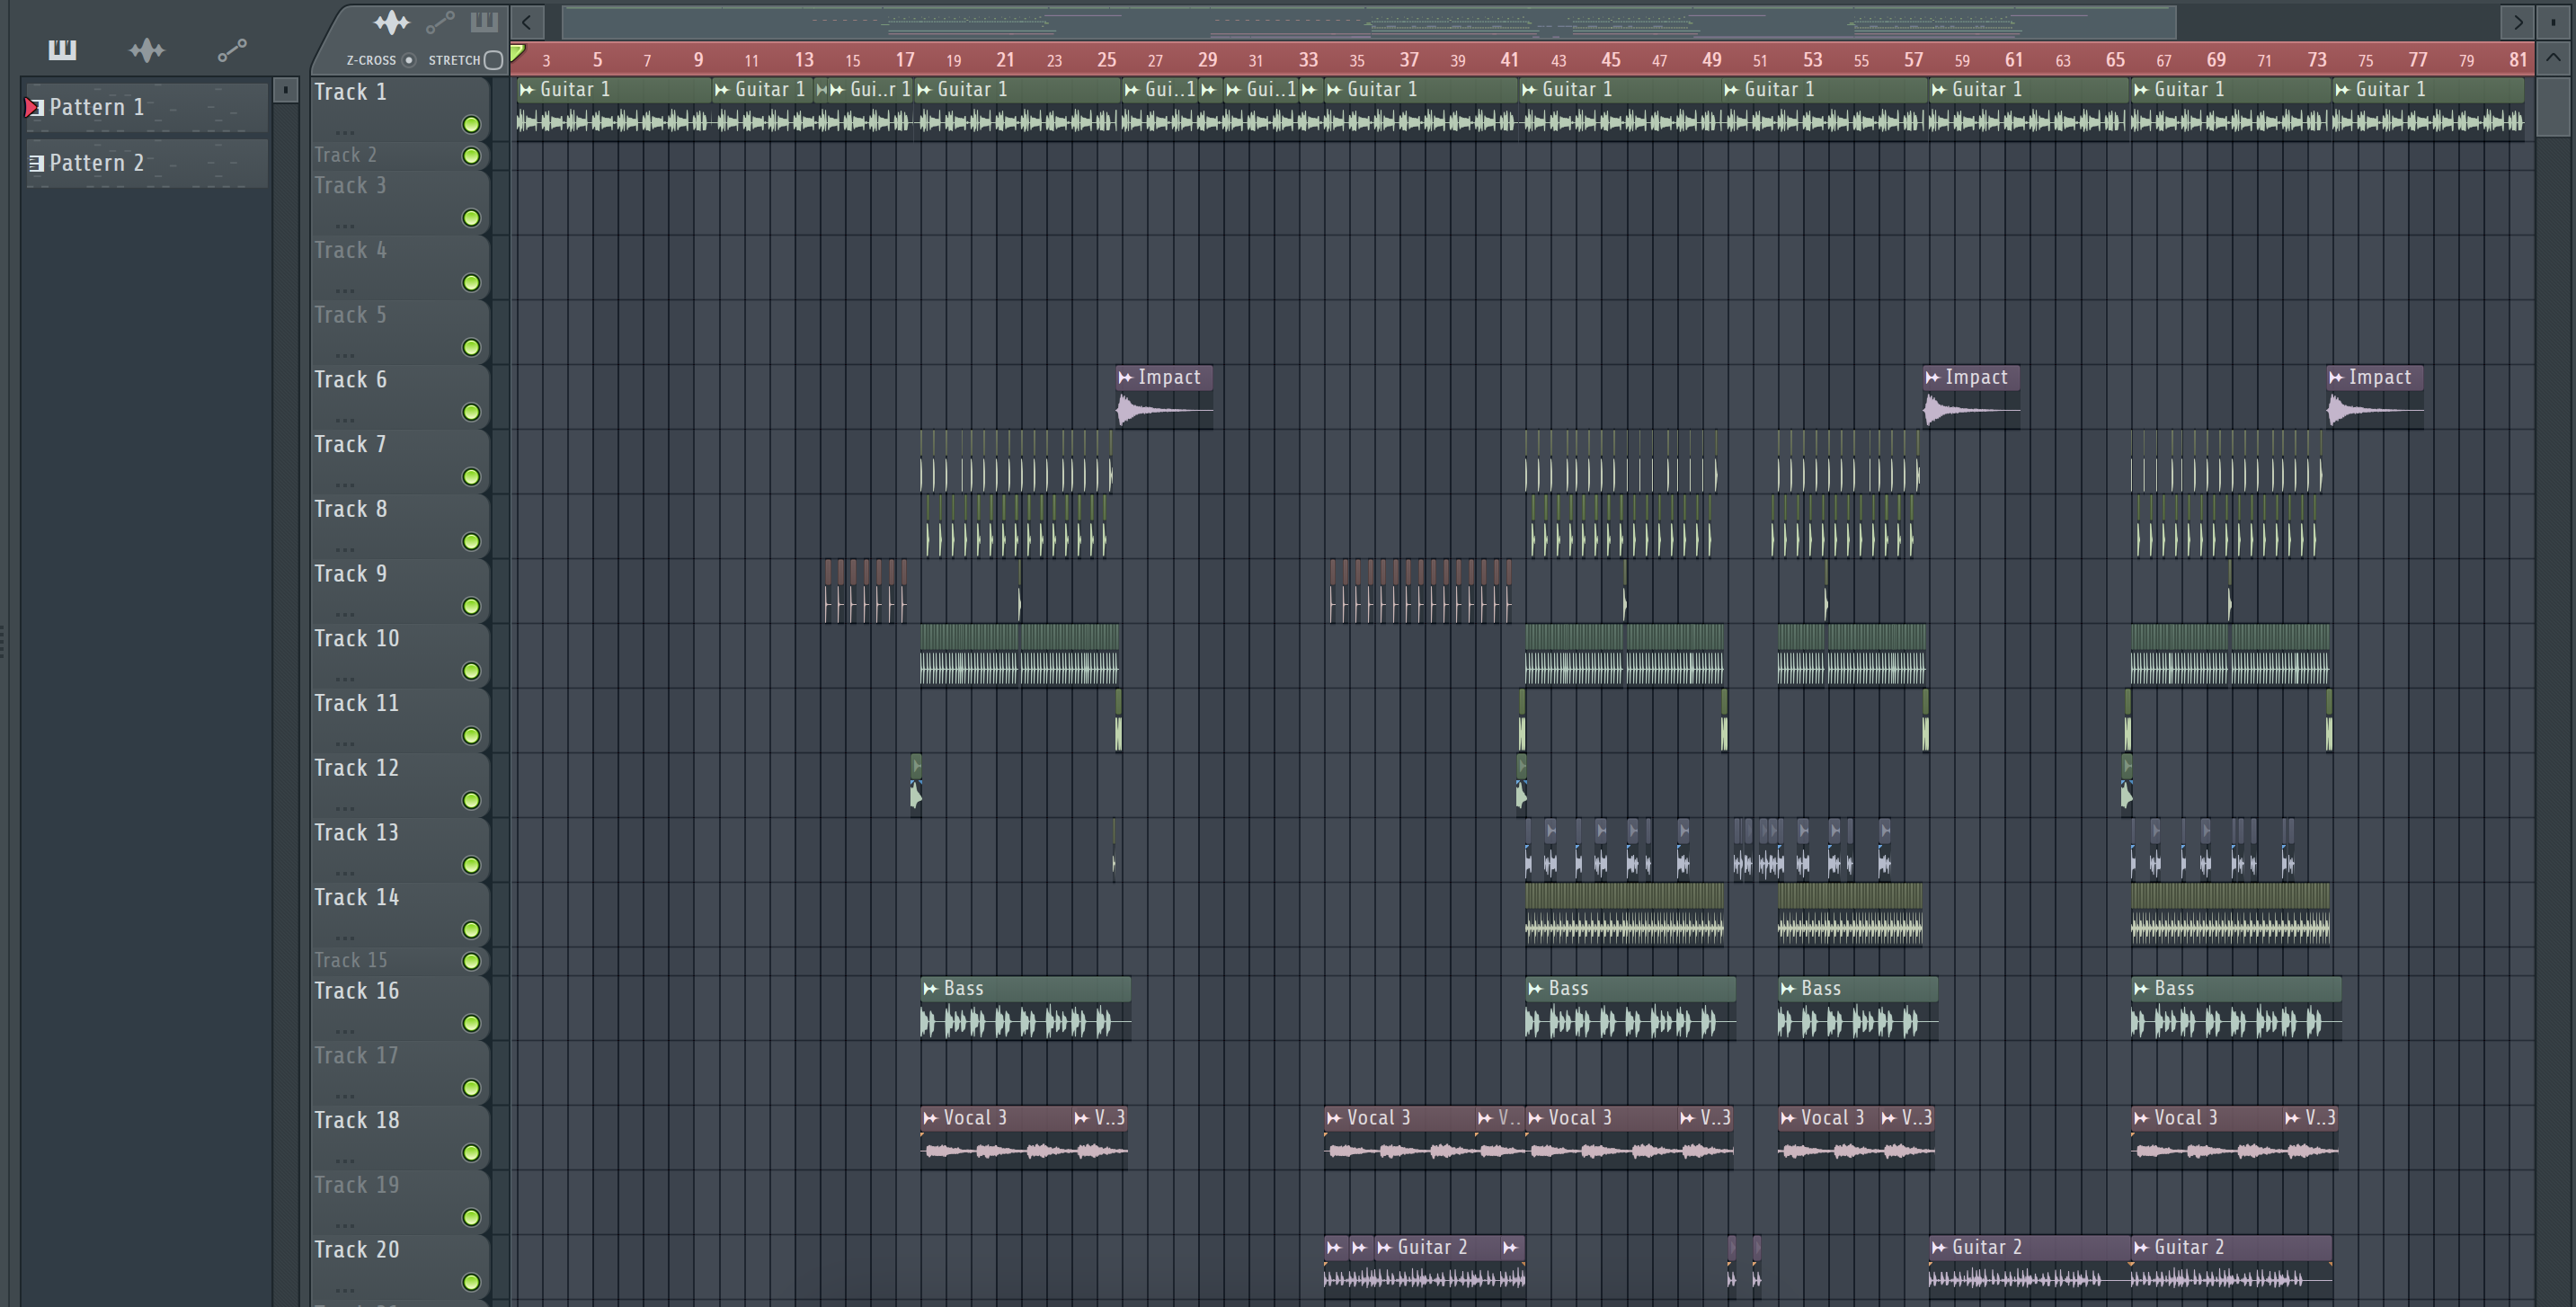Open the first Bass clip menu on Track 16

click(930, 989)
